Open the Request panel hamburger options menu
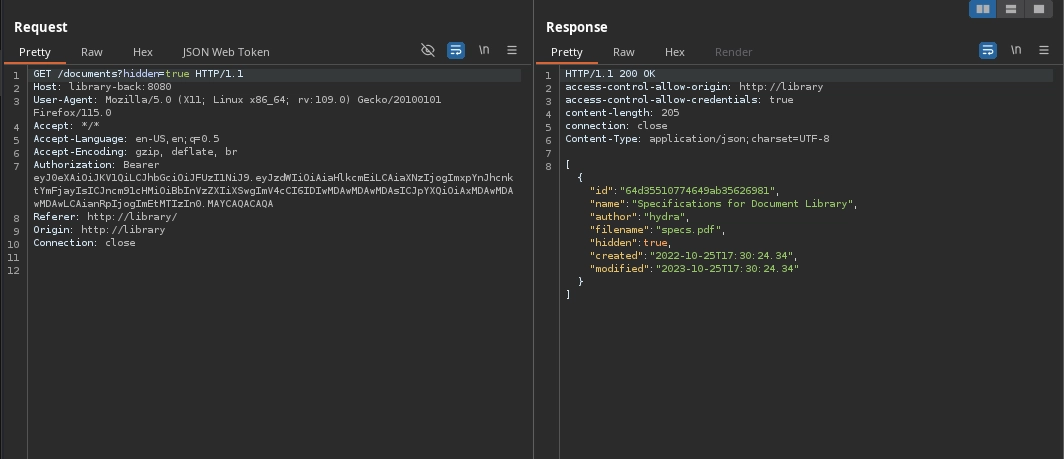Screen dimensions: 1064x459 pos(512,50)
